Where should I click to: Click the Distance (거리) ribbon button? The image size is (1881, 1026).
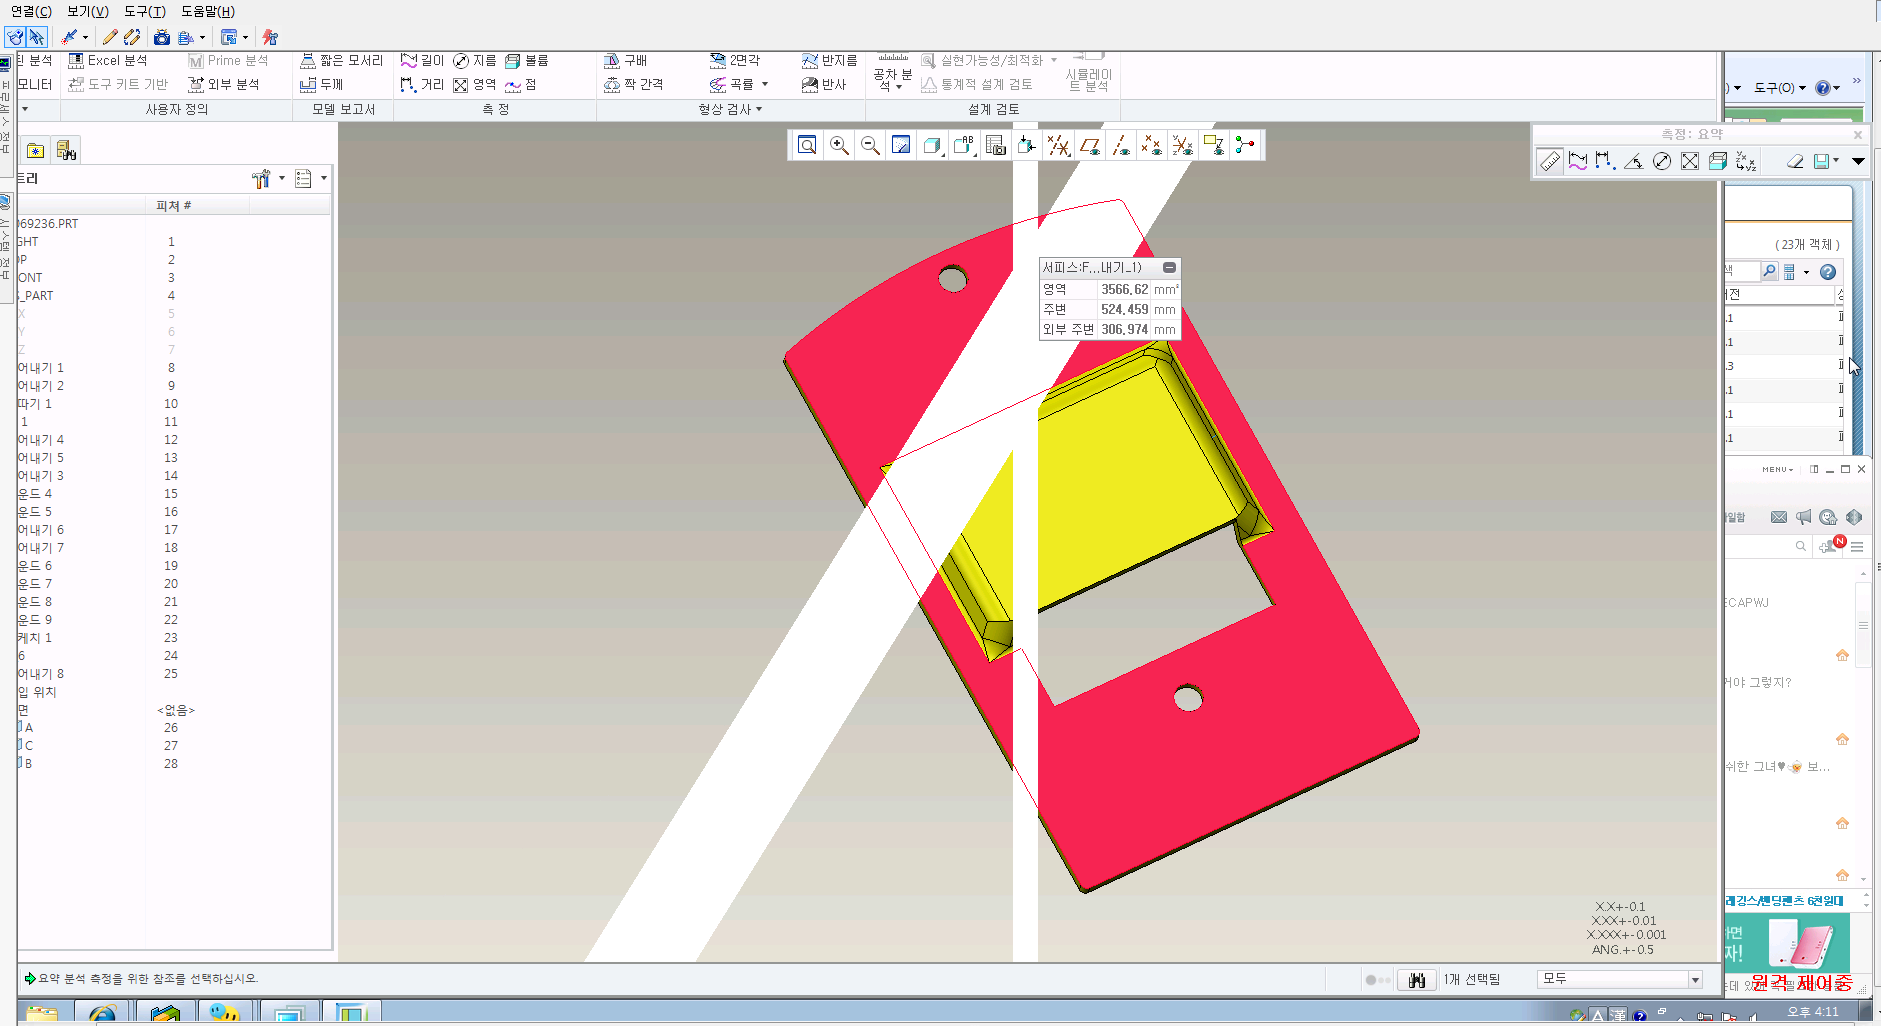point(422,85)
